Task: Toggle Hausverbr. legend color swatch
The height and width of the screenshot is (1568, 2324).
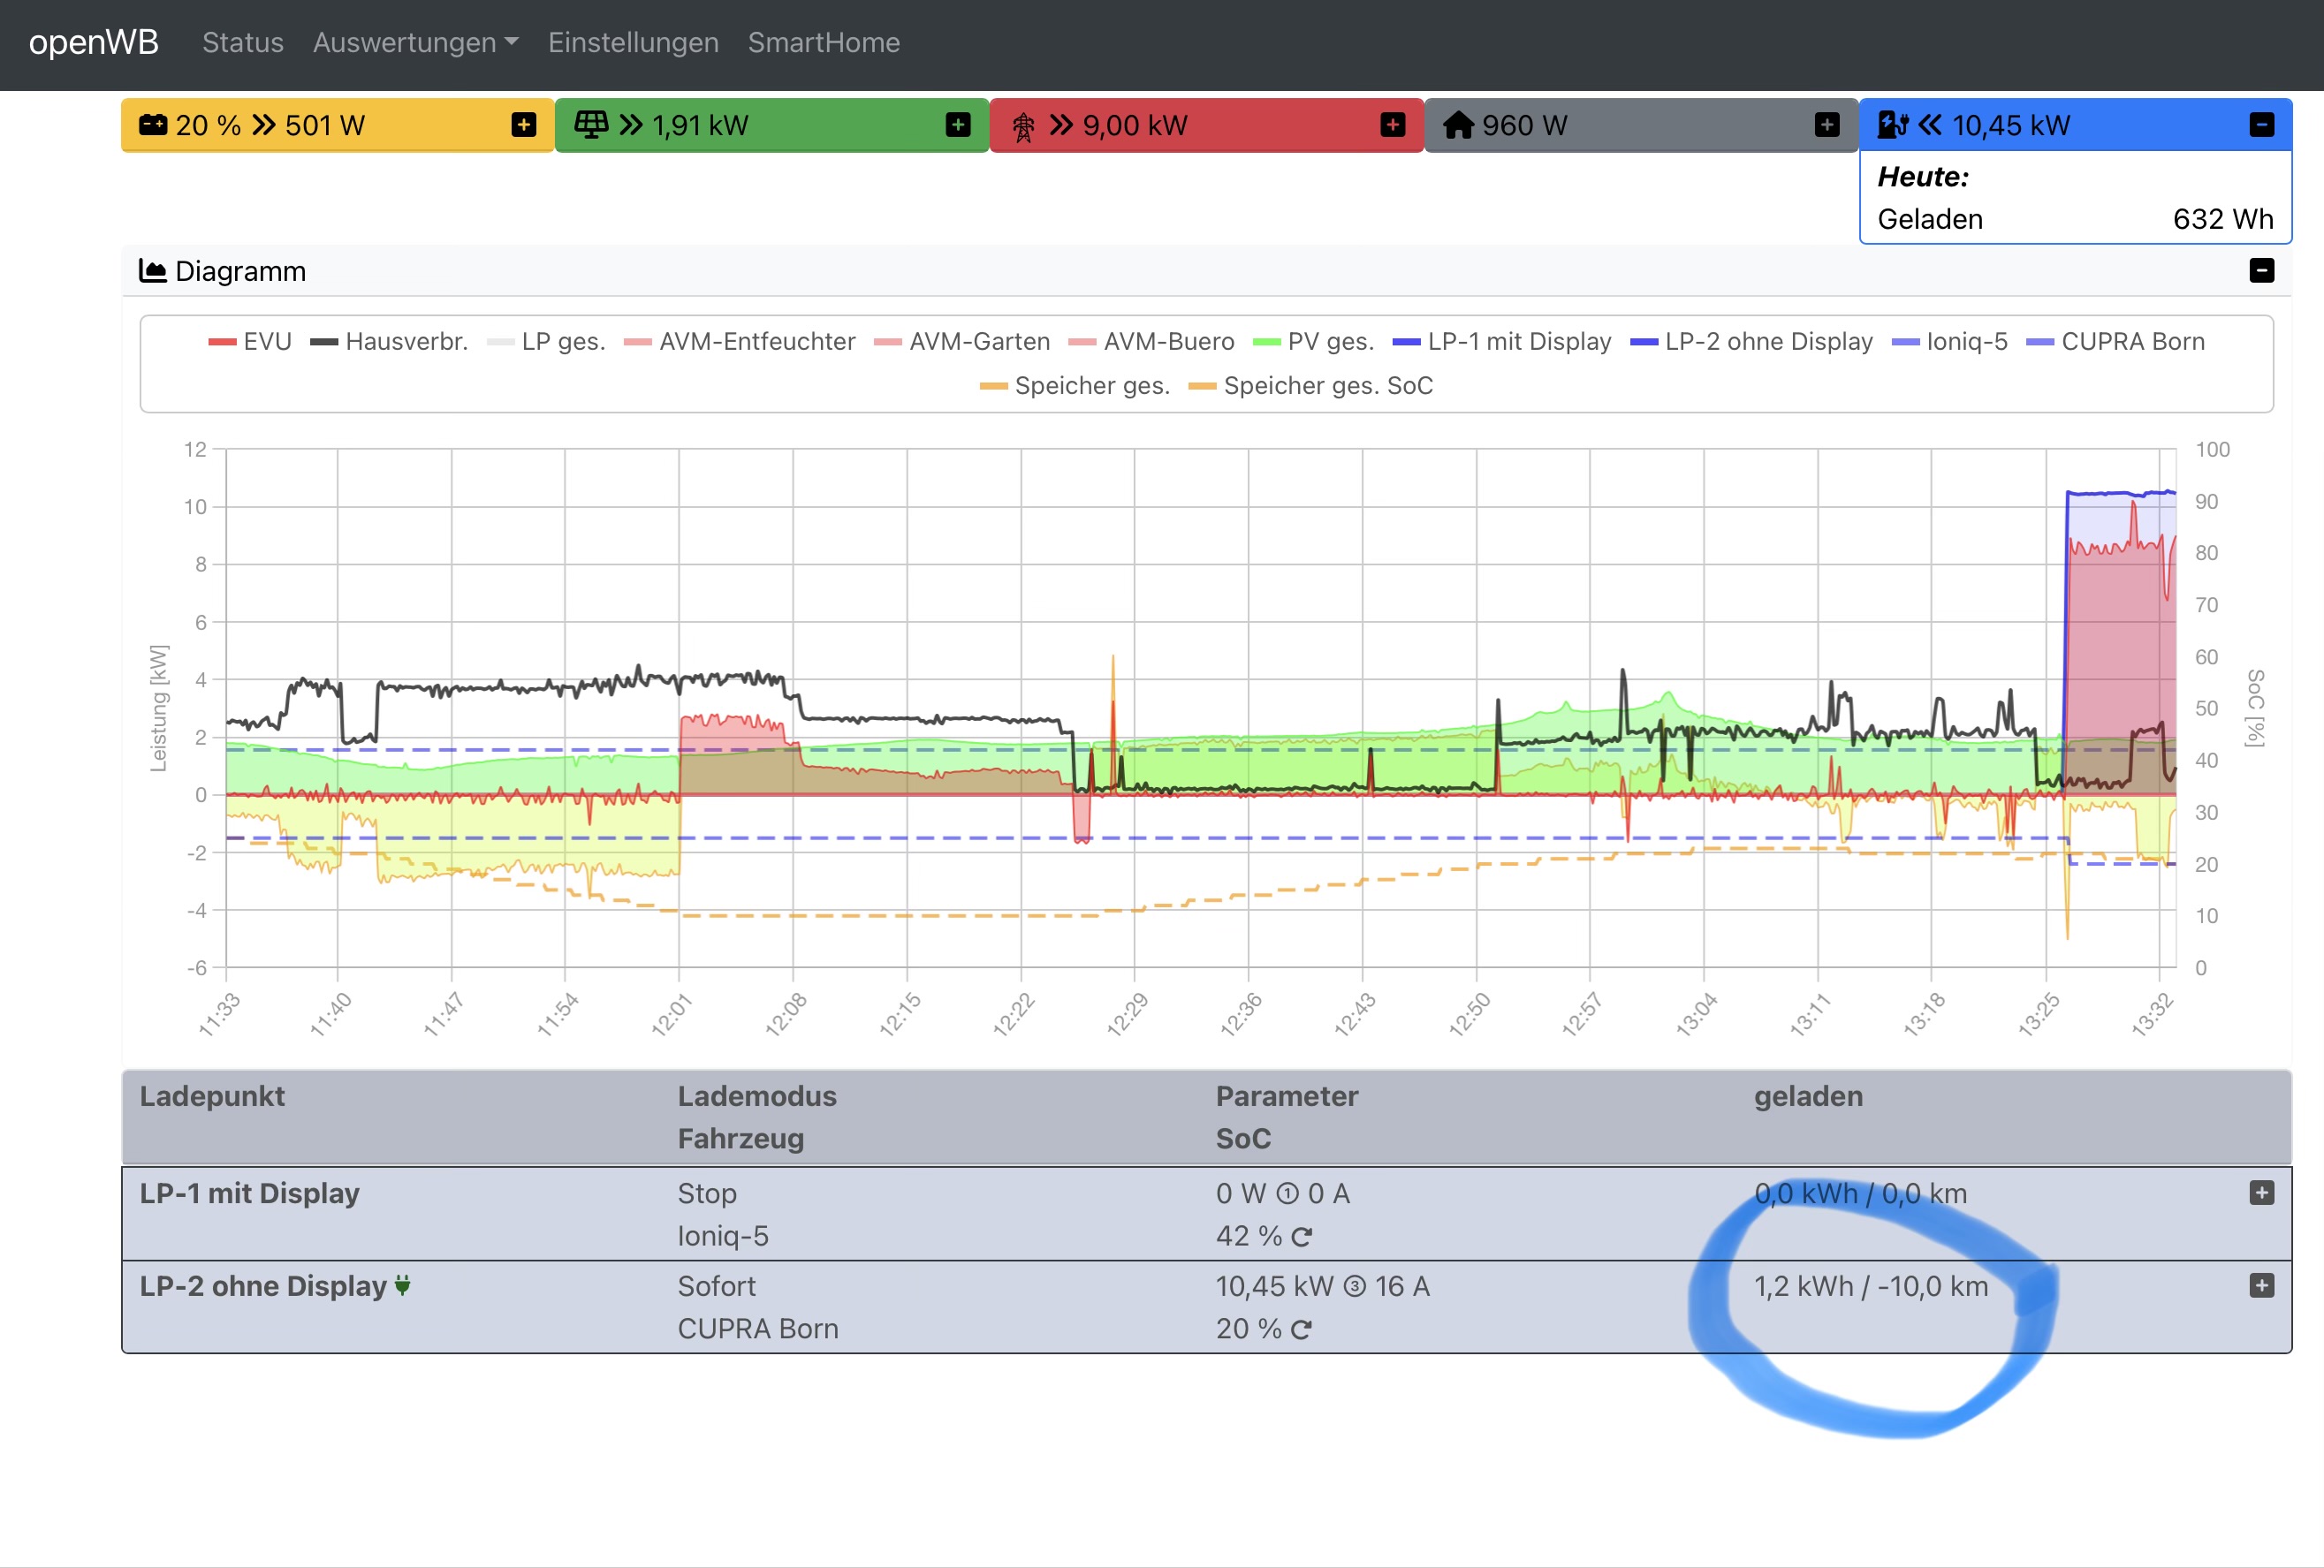Action: [324, 342]
